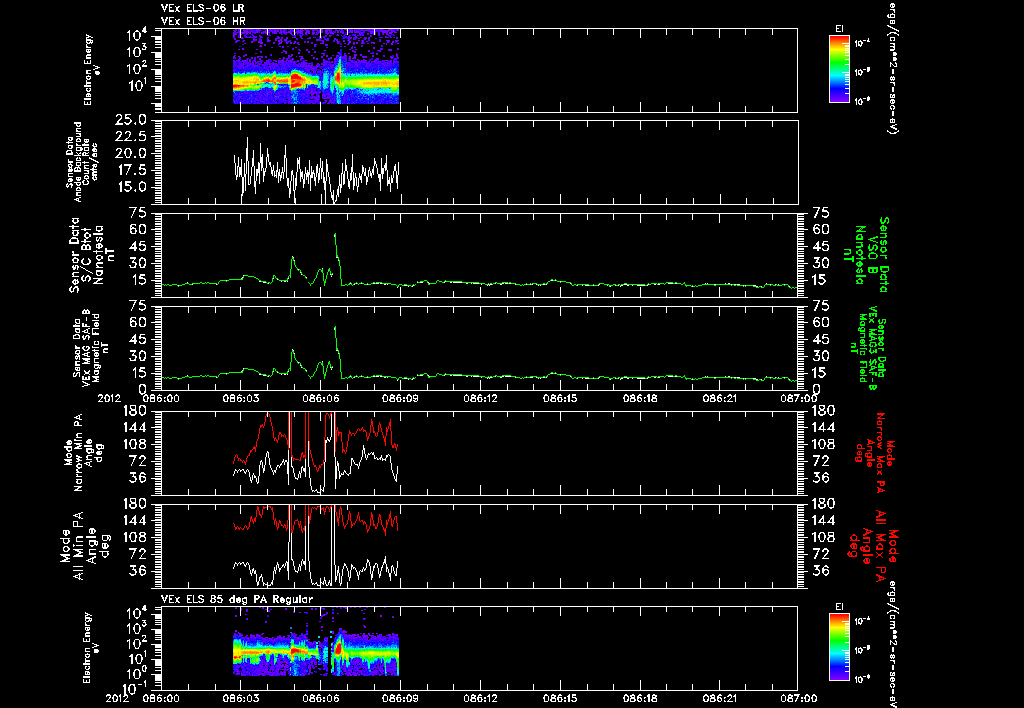Click the "EI" label above the bottom color bar
The width and height of the screenshot is (1024, 708).
pos(839,607)
